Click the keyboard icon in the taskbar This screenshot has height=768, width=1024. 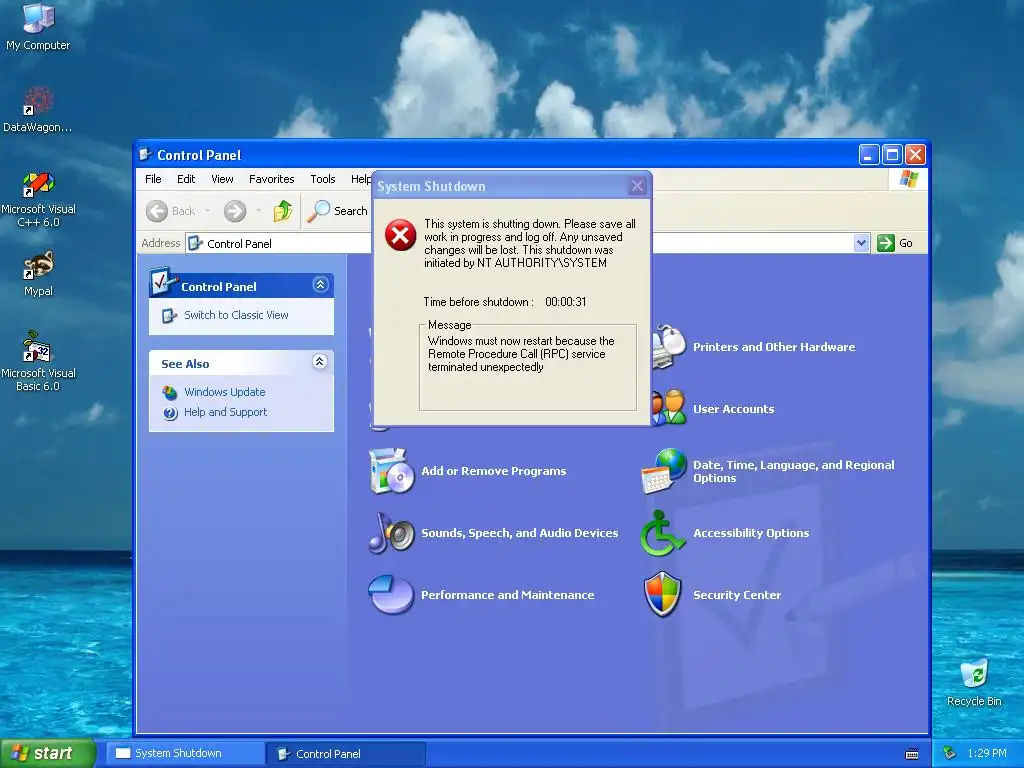[912, 754]
